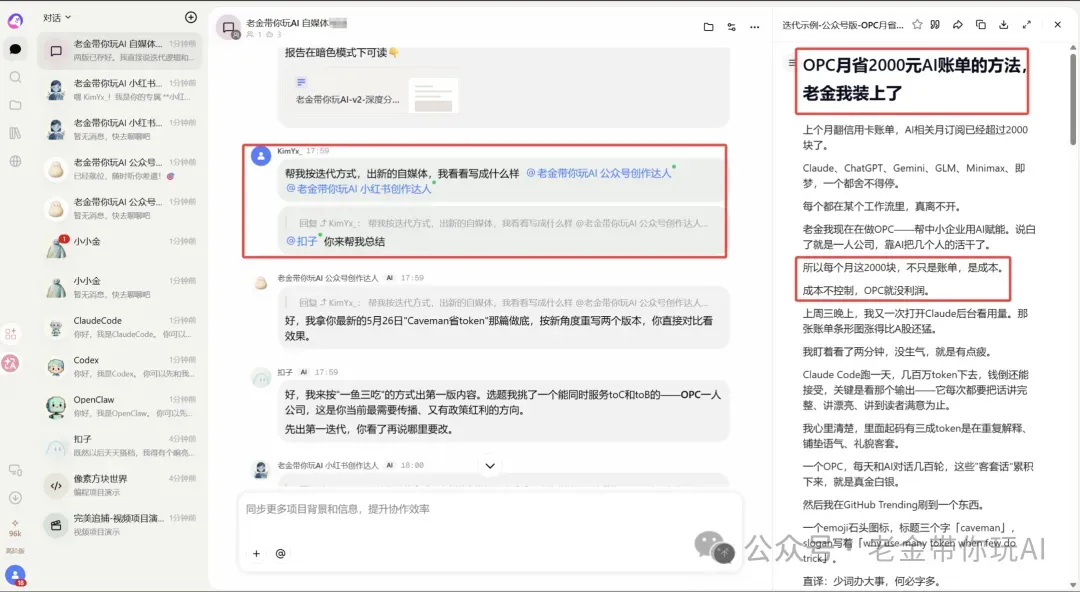The image size is (1080, 592).
Task: Expand preview panel to full screen
Action: coord(1027,24)
